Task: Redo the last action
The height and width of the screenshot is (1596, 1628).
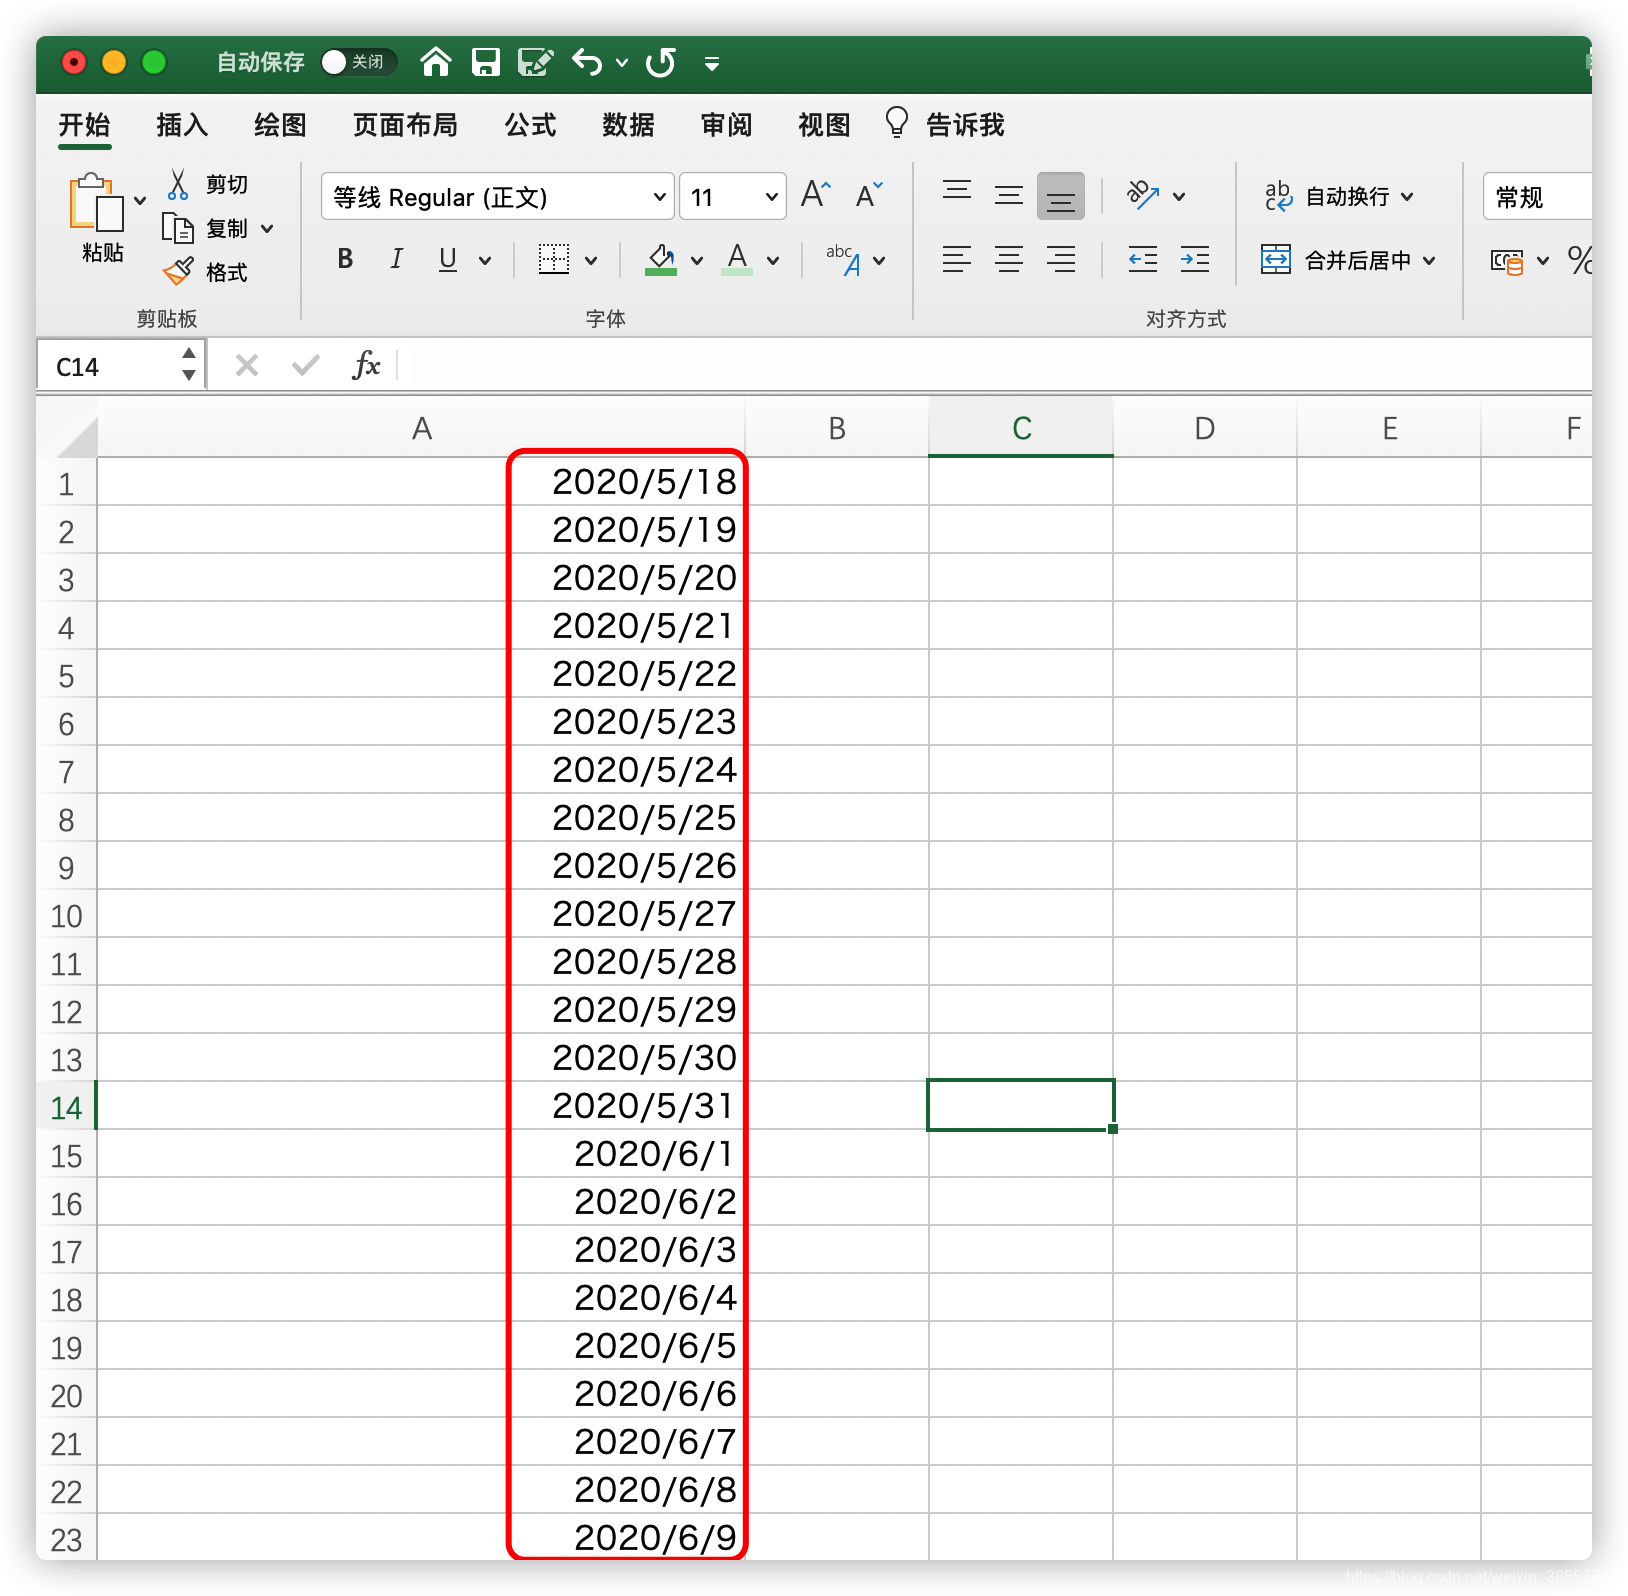Action: pyautogui.click(x=661, y=62)
